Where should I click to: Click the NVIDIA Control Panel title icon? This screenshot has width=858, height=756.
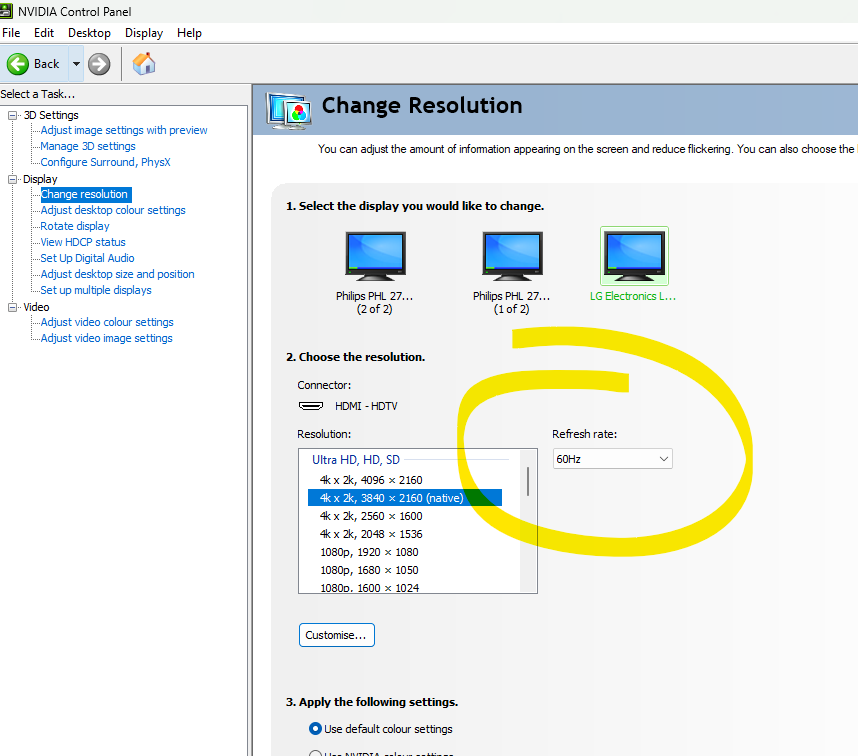6,11
